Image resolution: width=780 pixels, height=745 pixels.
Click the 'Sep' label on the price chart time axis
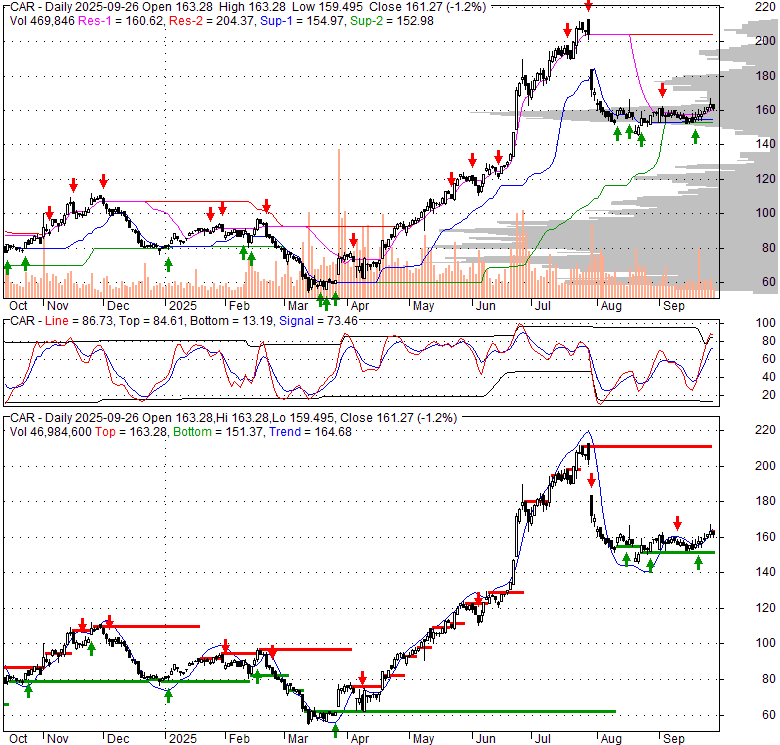[674, 306]
